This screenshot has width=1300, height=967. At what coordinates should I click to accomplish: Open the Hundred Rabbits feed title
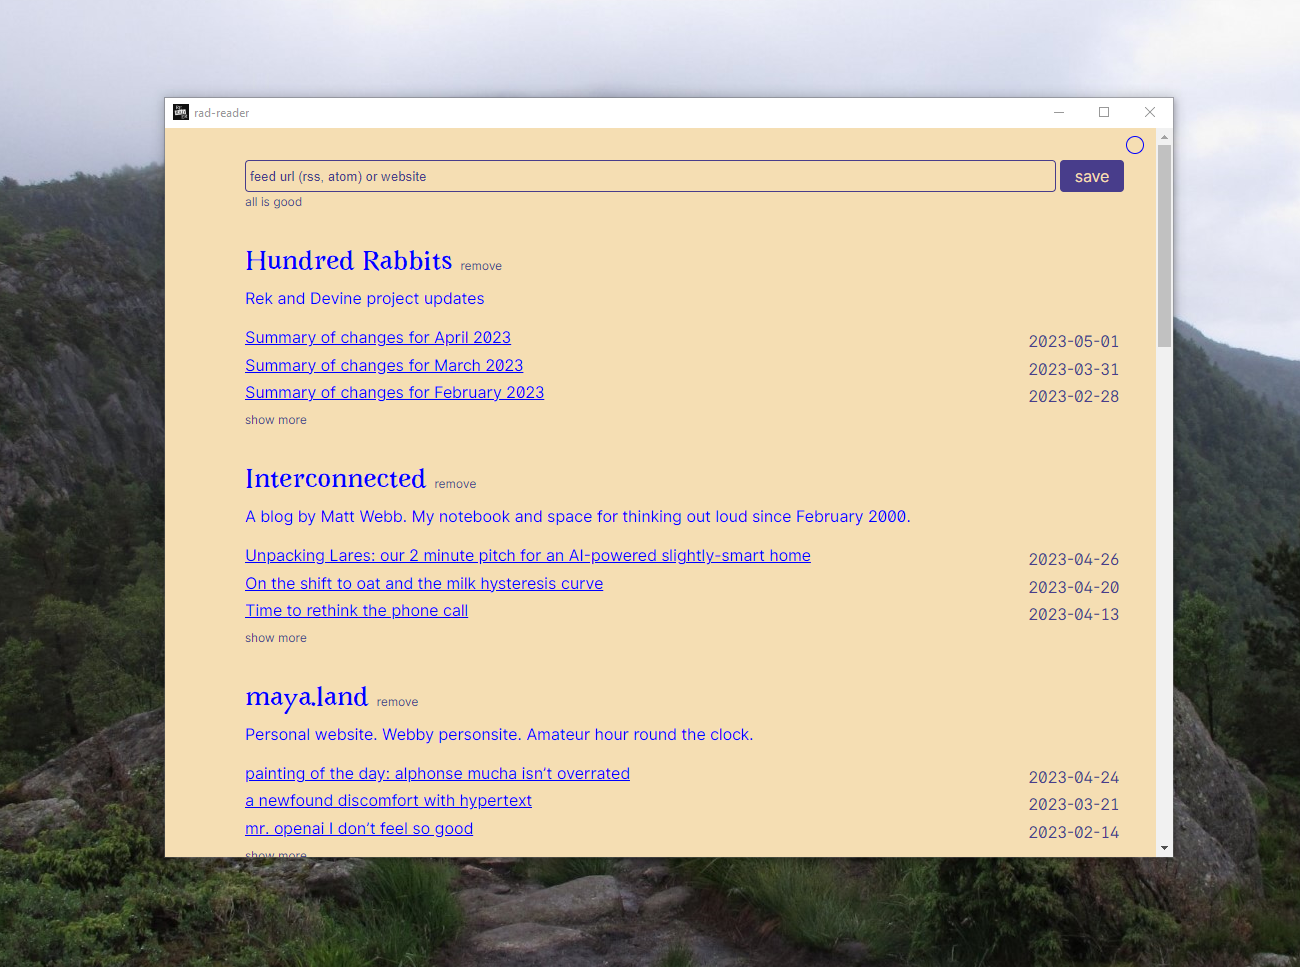pos(349,261)
